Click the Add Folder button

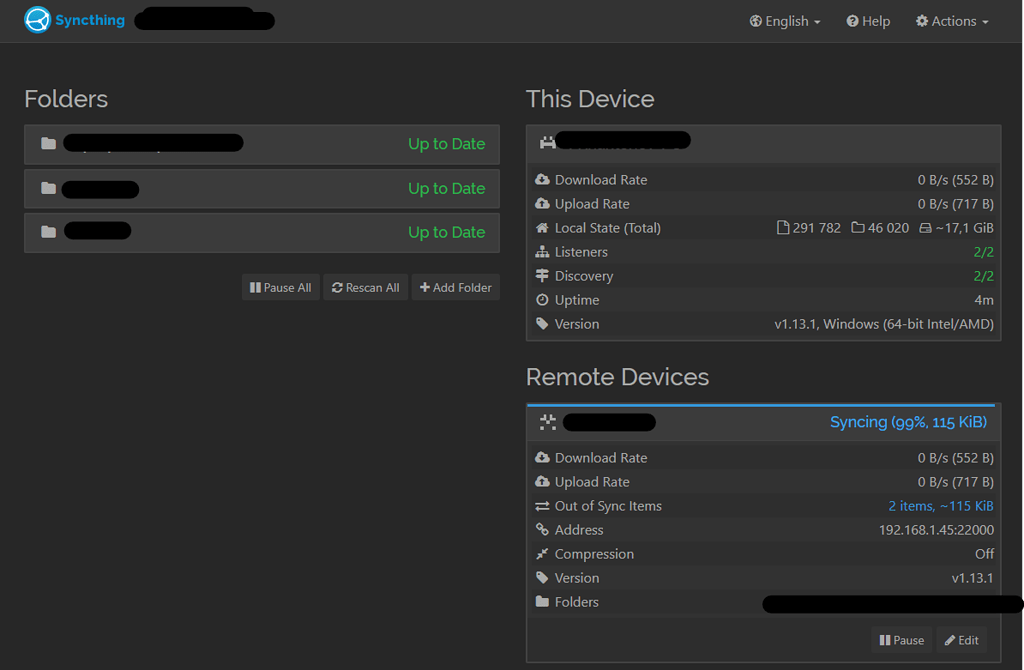pos(455,287)
